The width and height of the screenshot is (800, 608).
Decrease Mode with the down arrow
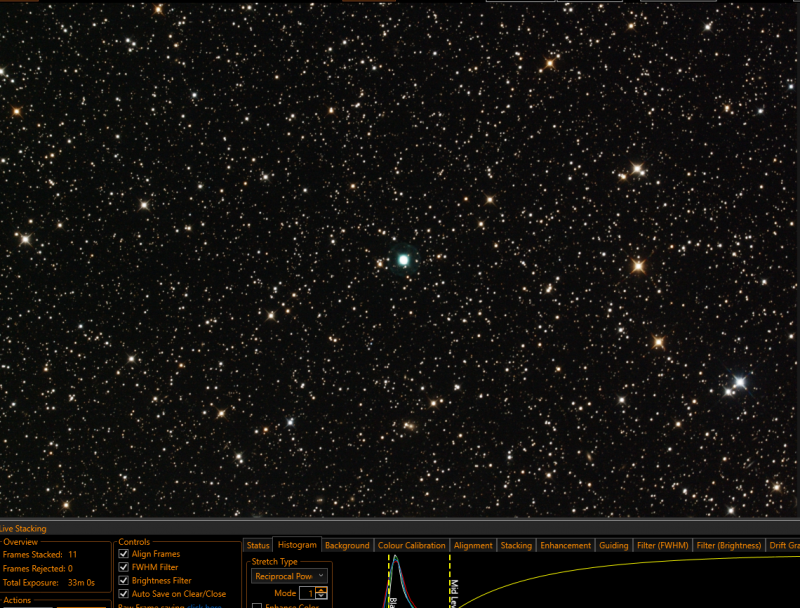(x=321, y=596)
